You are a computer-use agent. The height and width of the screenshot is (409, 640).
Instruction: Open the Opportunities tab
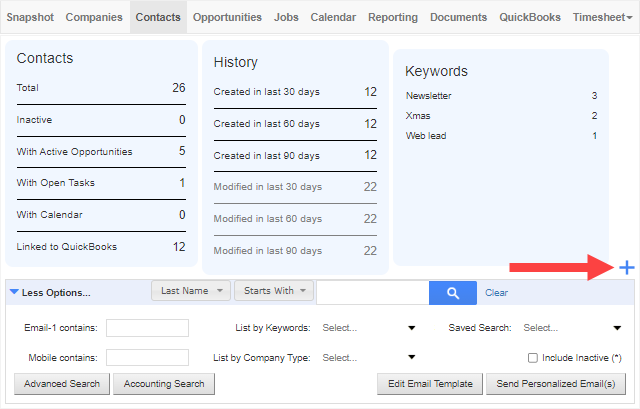[227, 17]
